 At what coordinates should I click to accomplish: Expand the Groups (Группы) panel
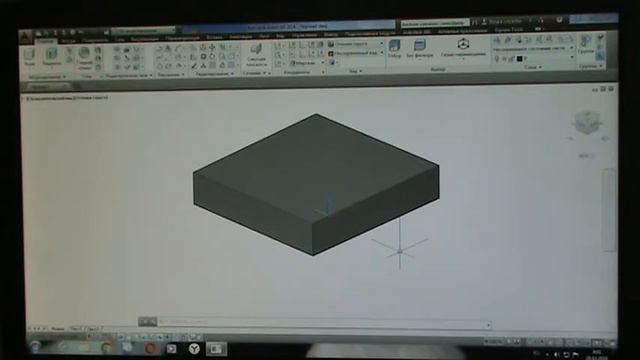591,66
